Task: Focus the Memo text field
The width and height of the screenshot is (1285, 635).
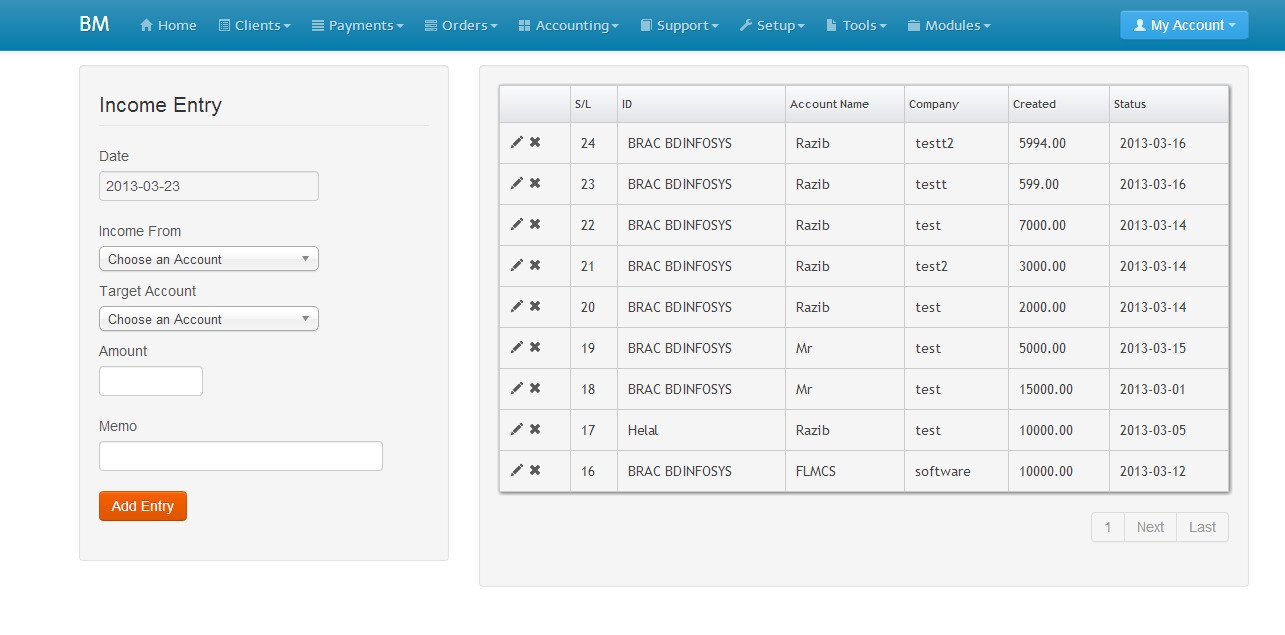Action: [x=240, y=456]
